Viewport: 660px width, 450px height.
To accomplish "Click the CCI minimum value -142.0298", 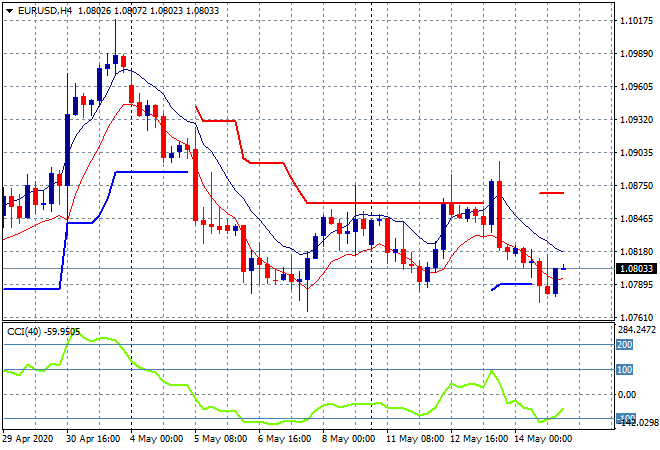I will (637, 423).
